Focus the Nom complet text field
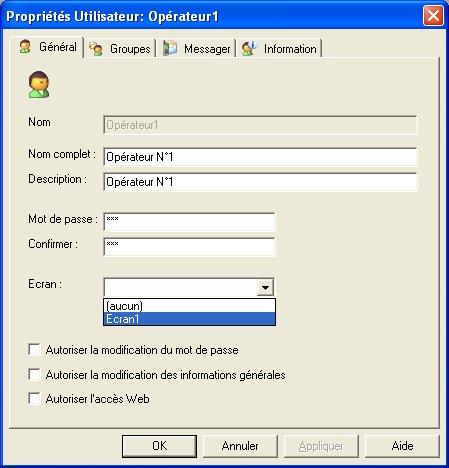Image resolution: width=449 pixels, height=468 pixels. (260, 157)
